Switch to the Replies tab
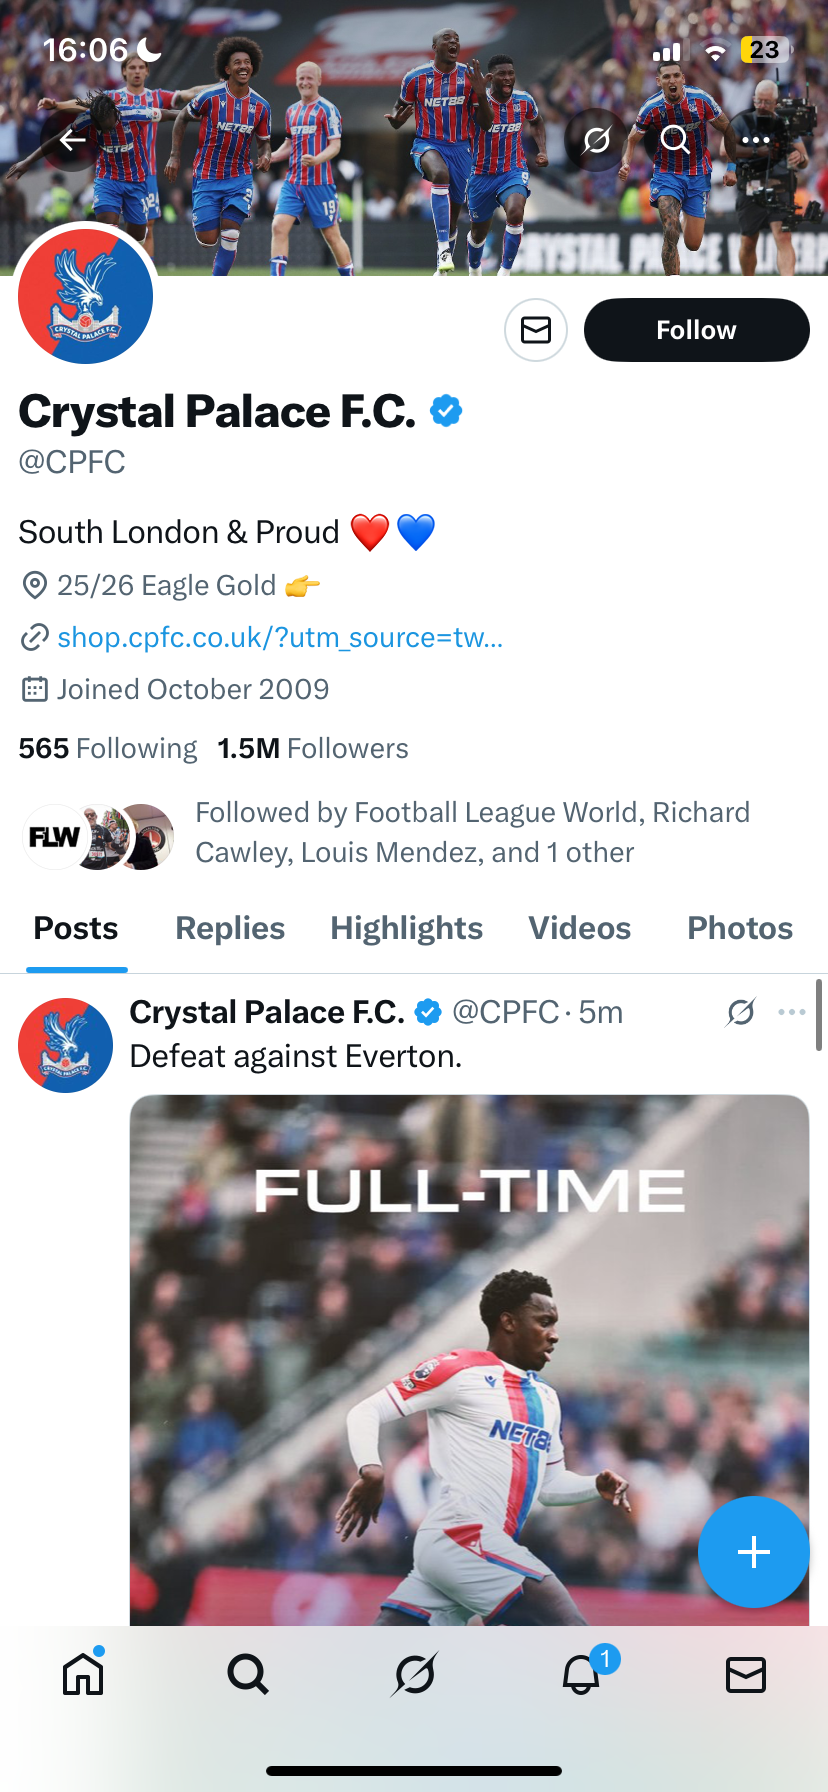This screenshot has height=1792, width=828. (x=230, y=928)
